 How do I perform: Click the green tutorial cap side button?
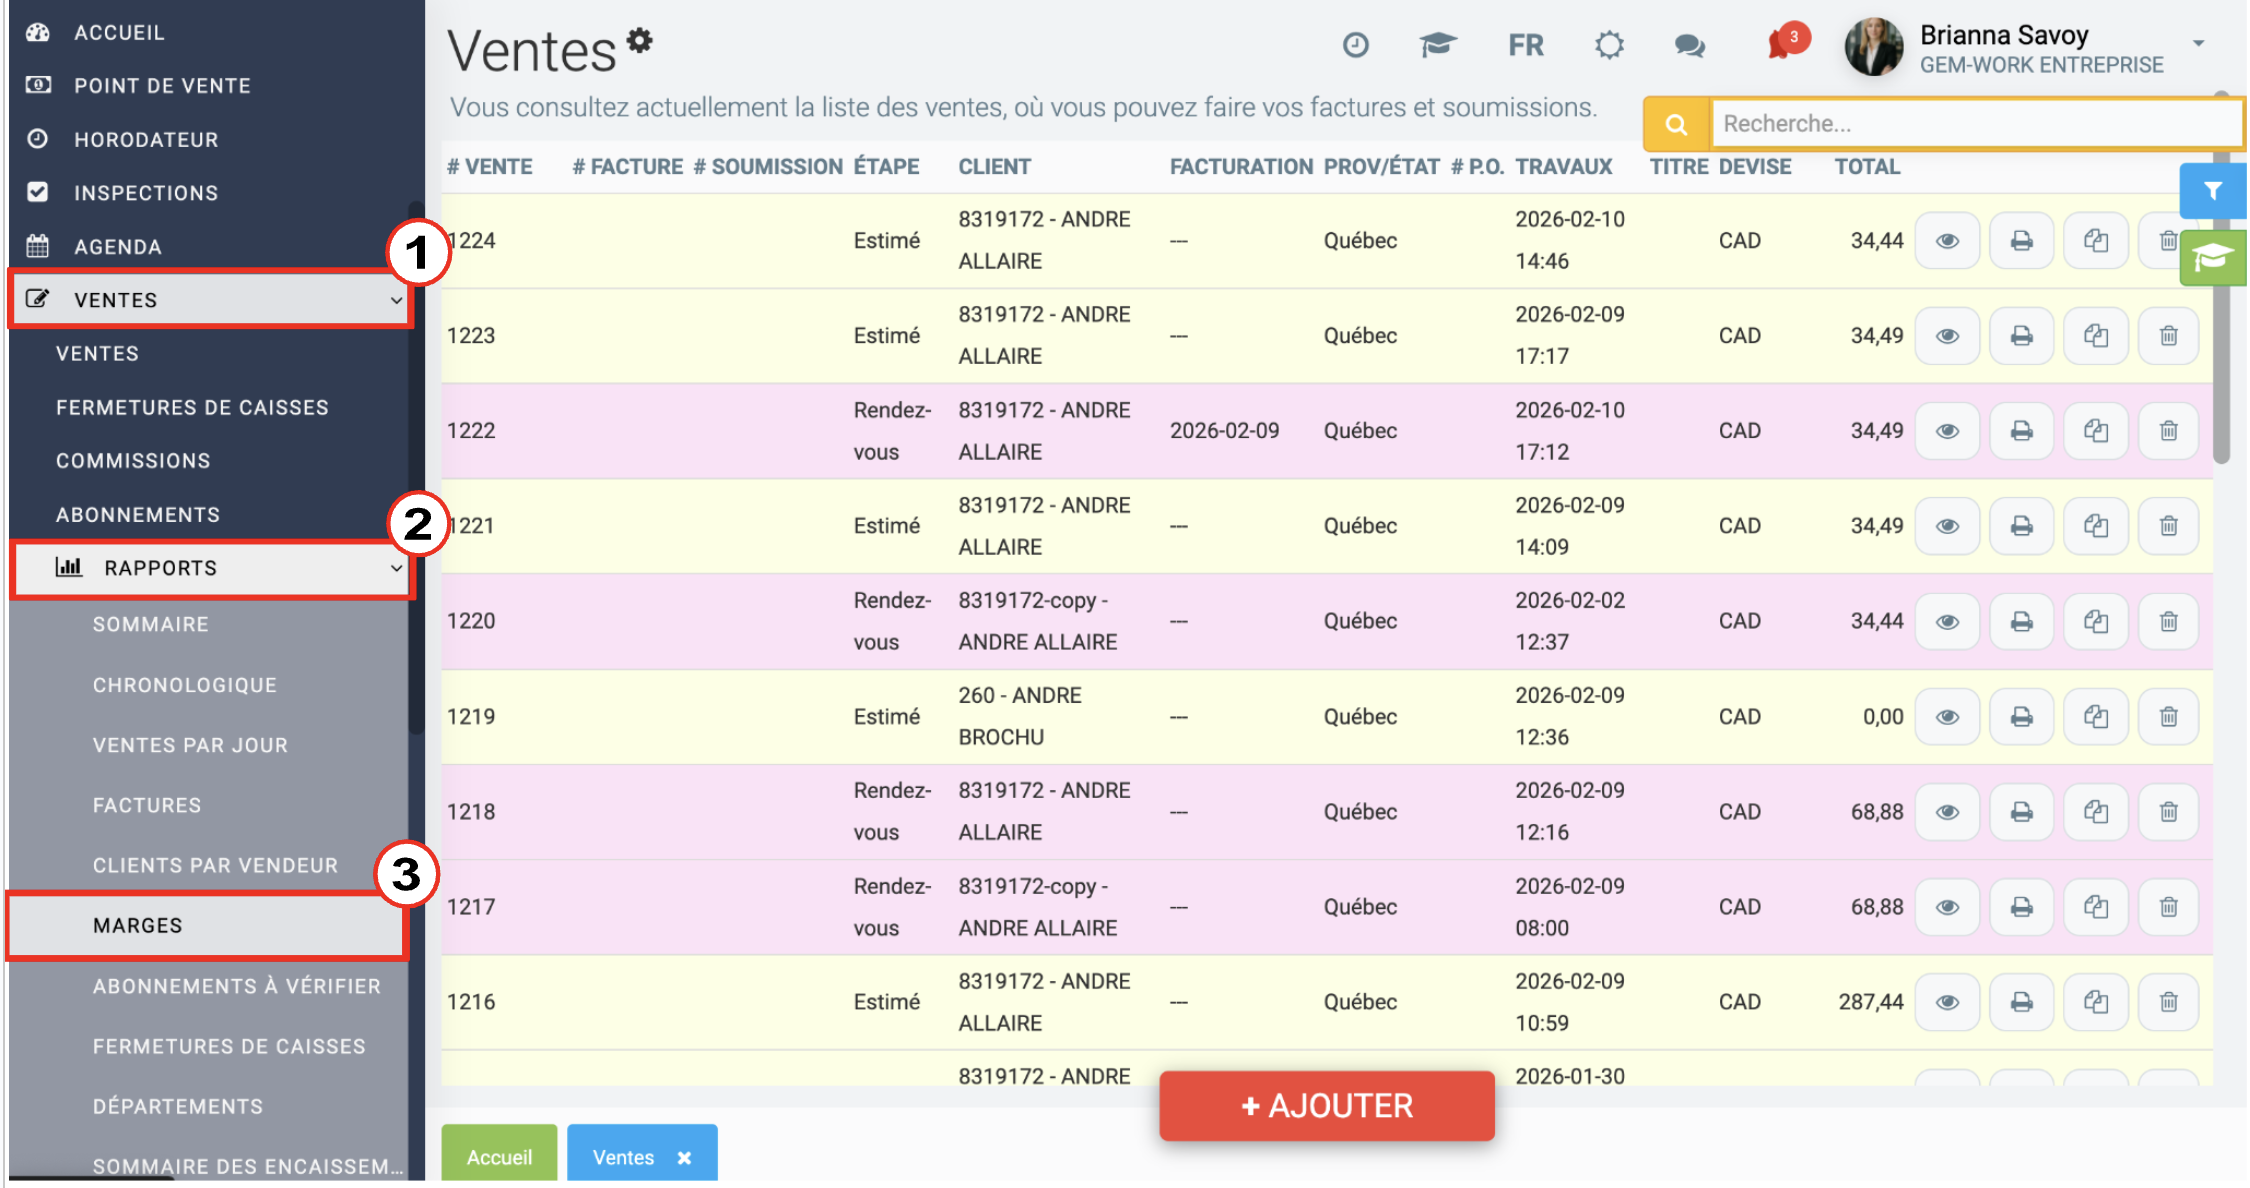2212,258
